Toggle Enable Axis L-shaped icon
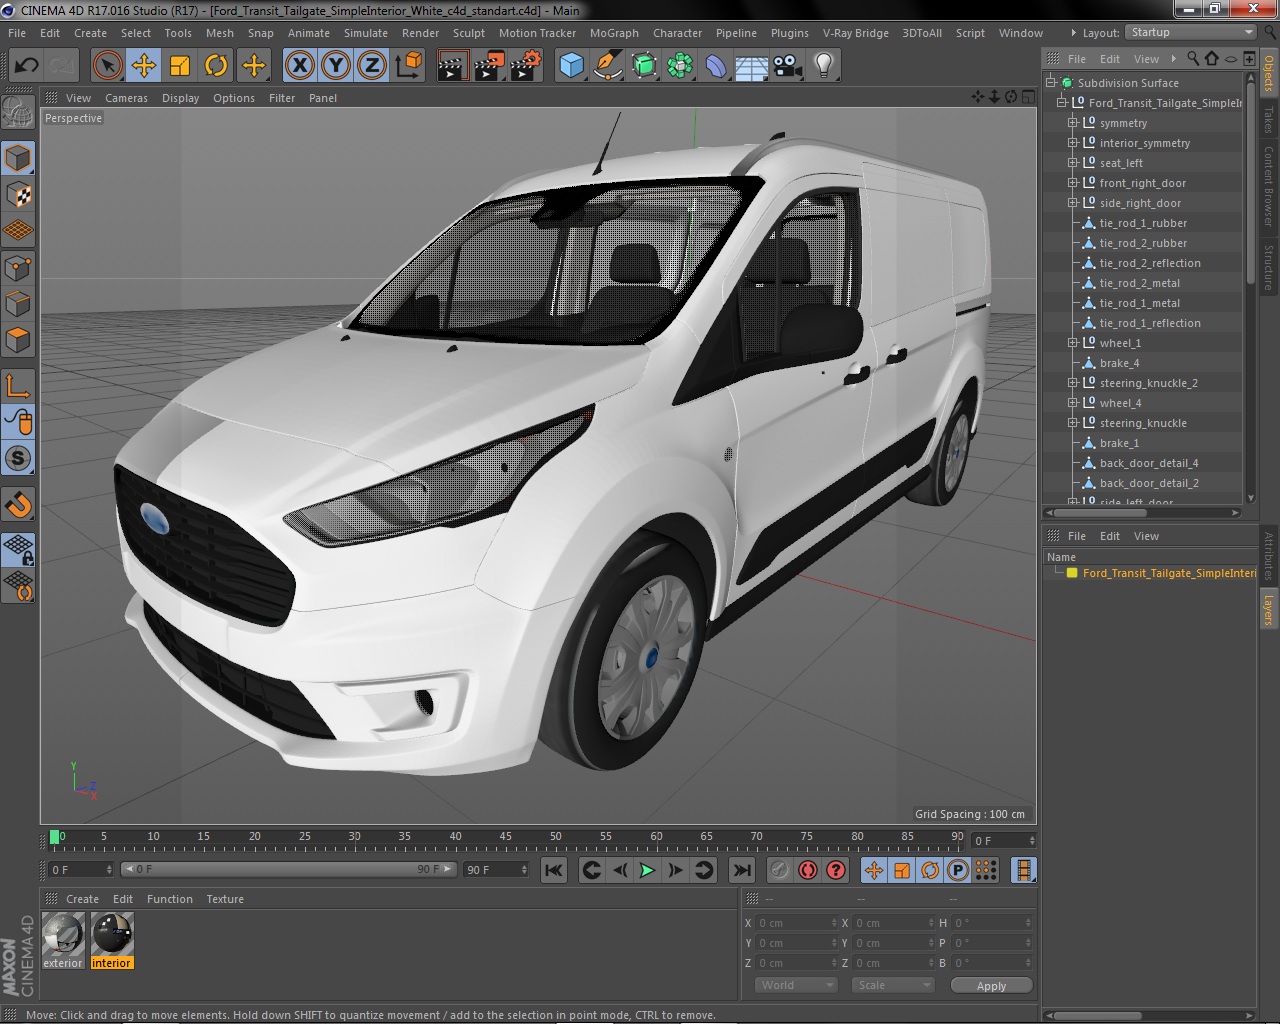This screenshot has width=1280, height=1024. coord(18,385)
